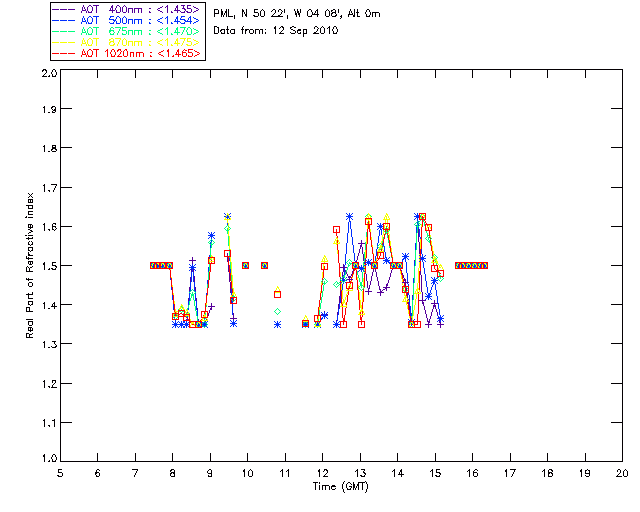640x512 pixels.
Task: Click the 'Real Part of Refractive Index' axis label
Action: click(x=31, y=264)
